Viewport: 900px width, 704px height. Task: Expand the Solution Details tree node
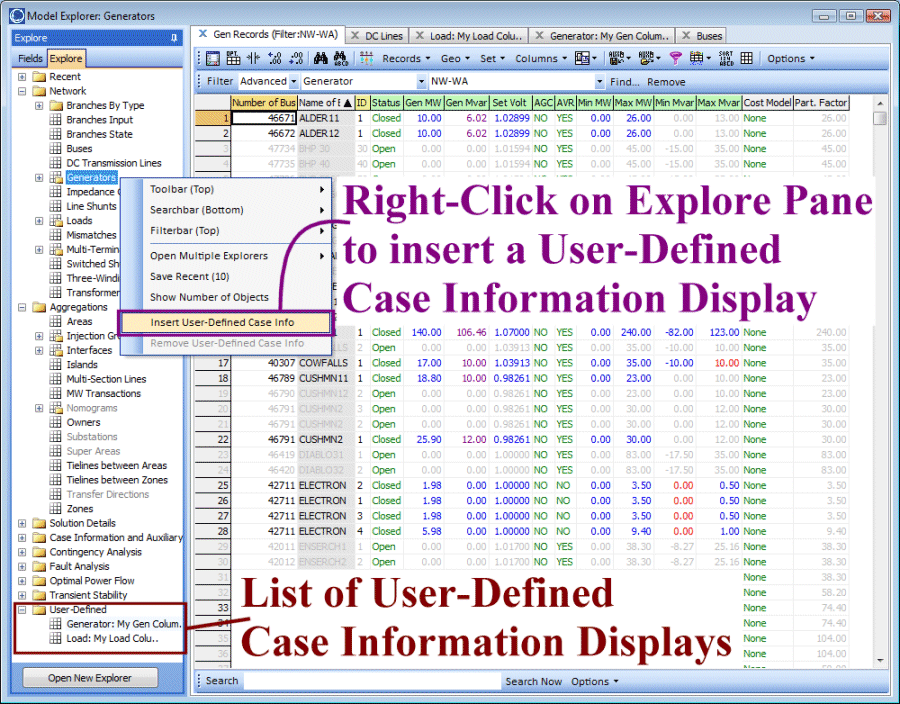(23, 524)
